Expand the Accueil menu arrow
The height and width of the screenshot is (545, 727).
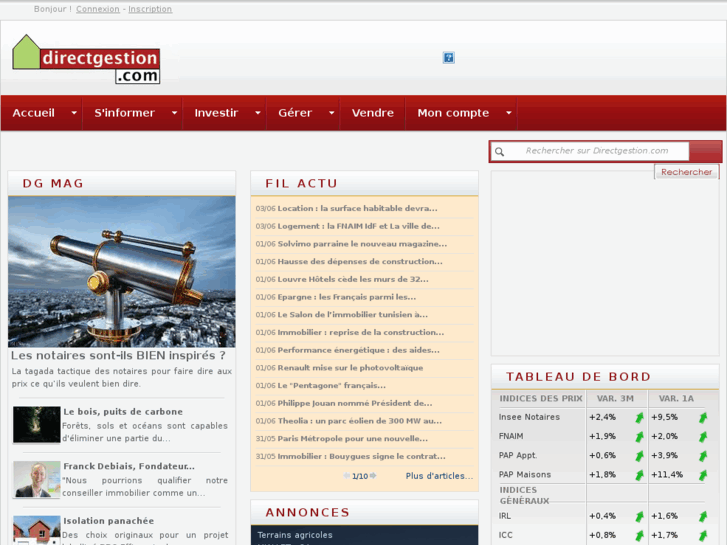(x=74, y=113)
